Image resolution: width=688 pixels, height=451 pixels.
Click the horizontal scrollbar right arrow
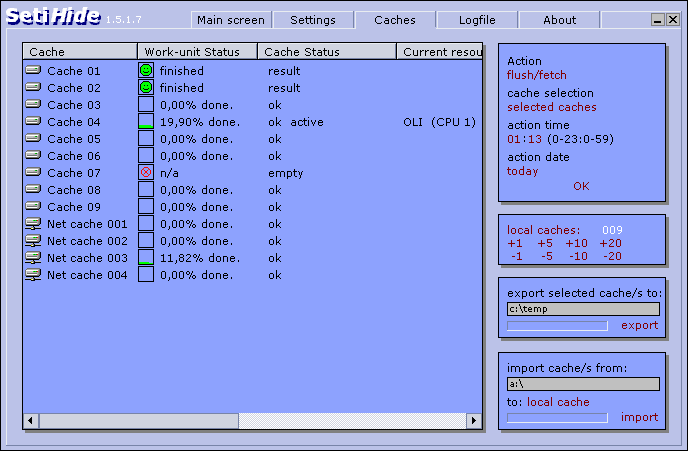pyautogui.click(x=474, y=421)
